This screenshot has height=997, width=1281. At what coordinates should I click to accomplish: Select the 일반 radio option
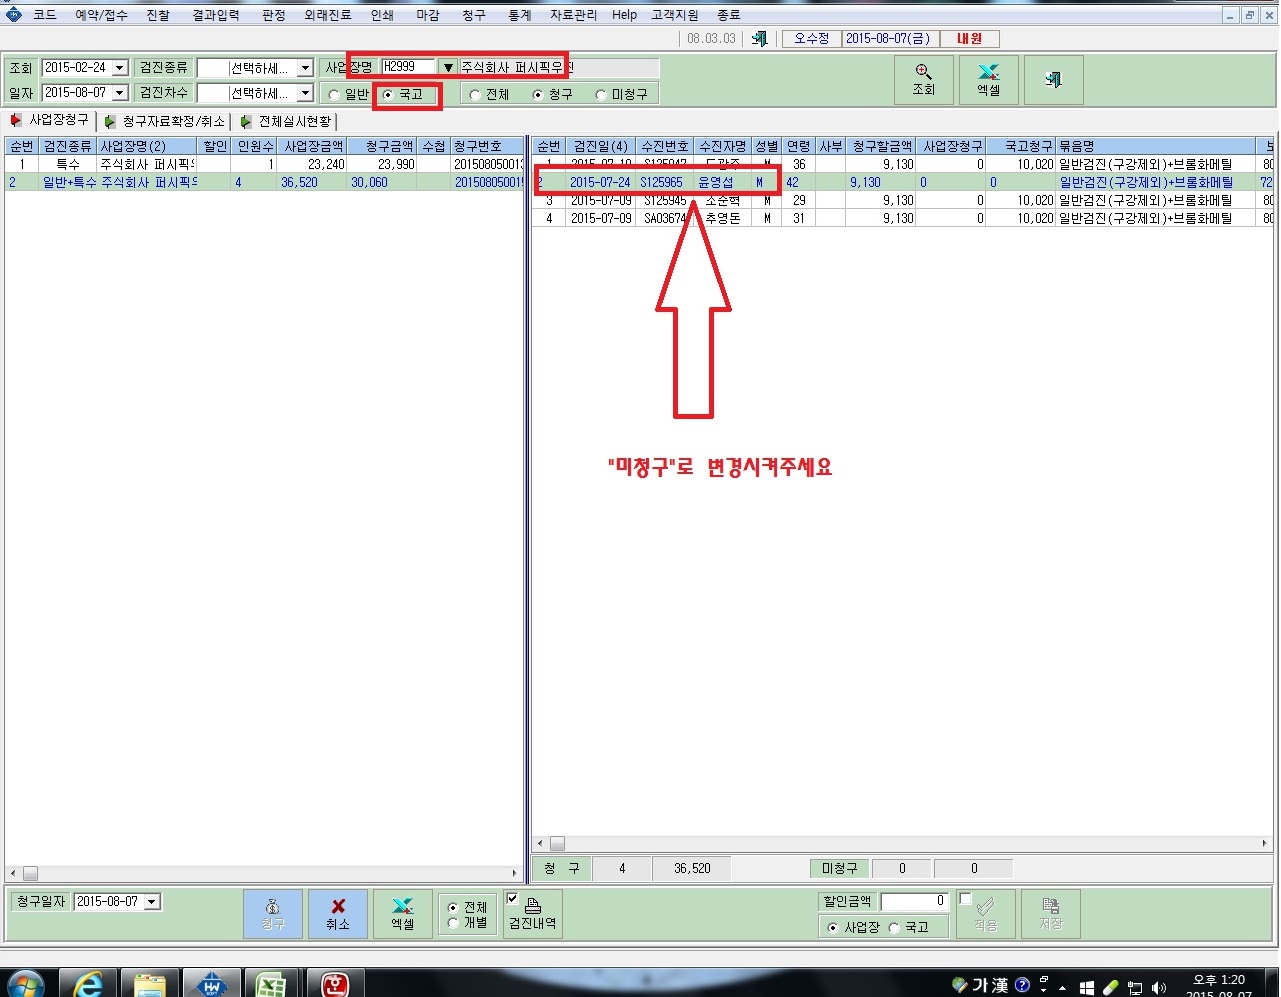[x=334, y=95]
